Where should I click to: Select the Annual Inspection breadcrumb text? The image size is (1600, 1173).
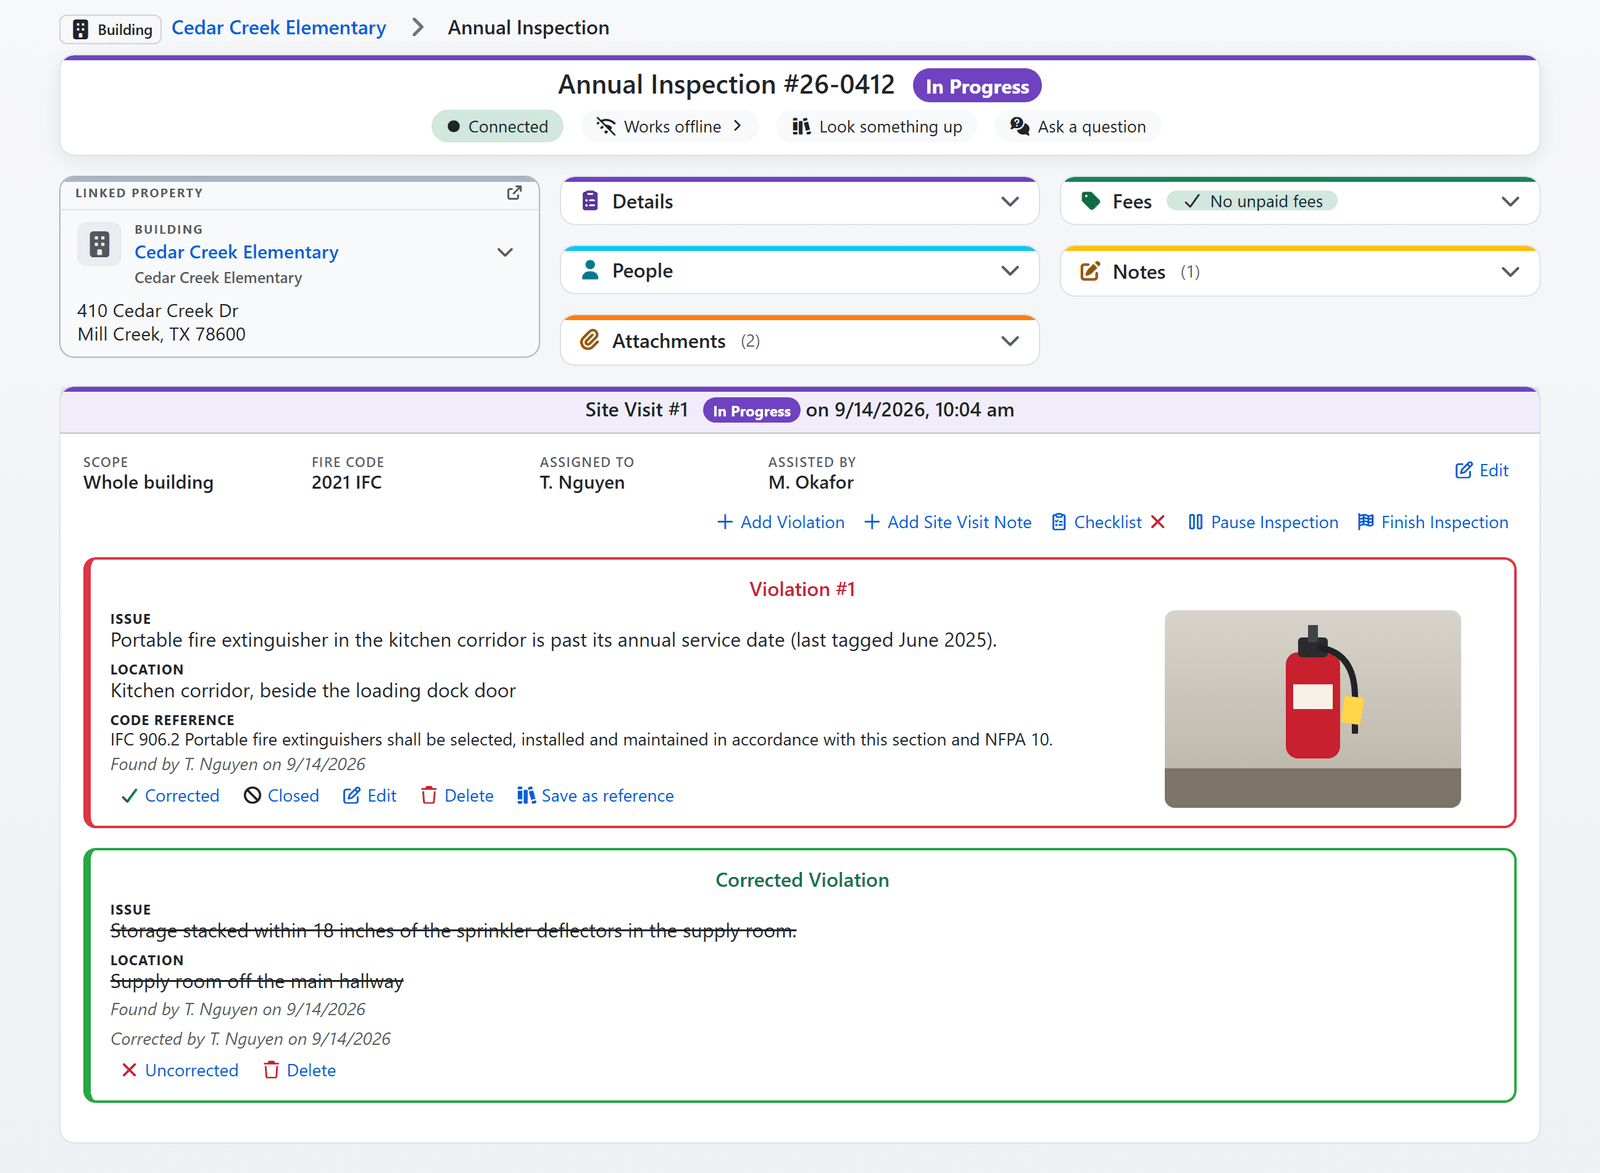528,28
